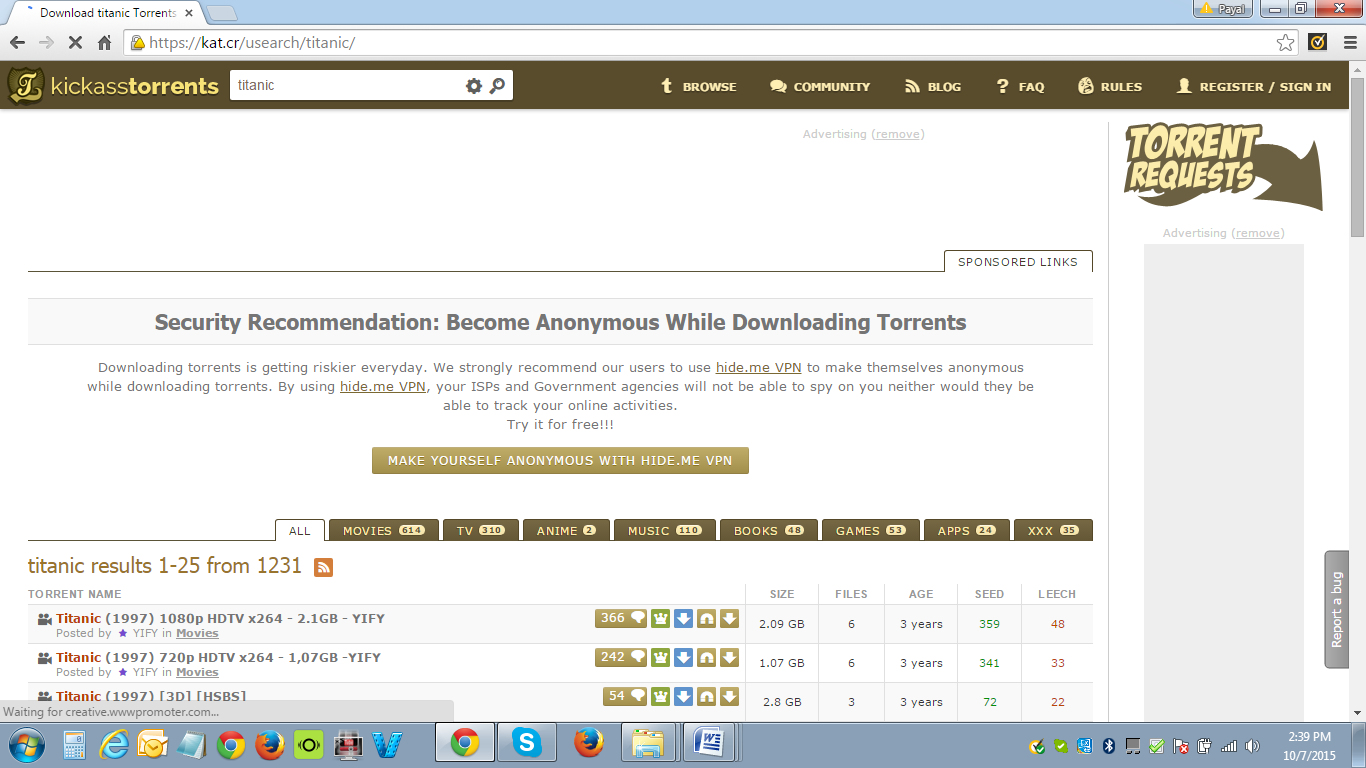Open FAQ in site navigation
The height and width of the screenshot is (768, 1366).
coord(1020,87)
